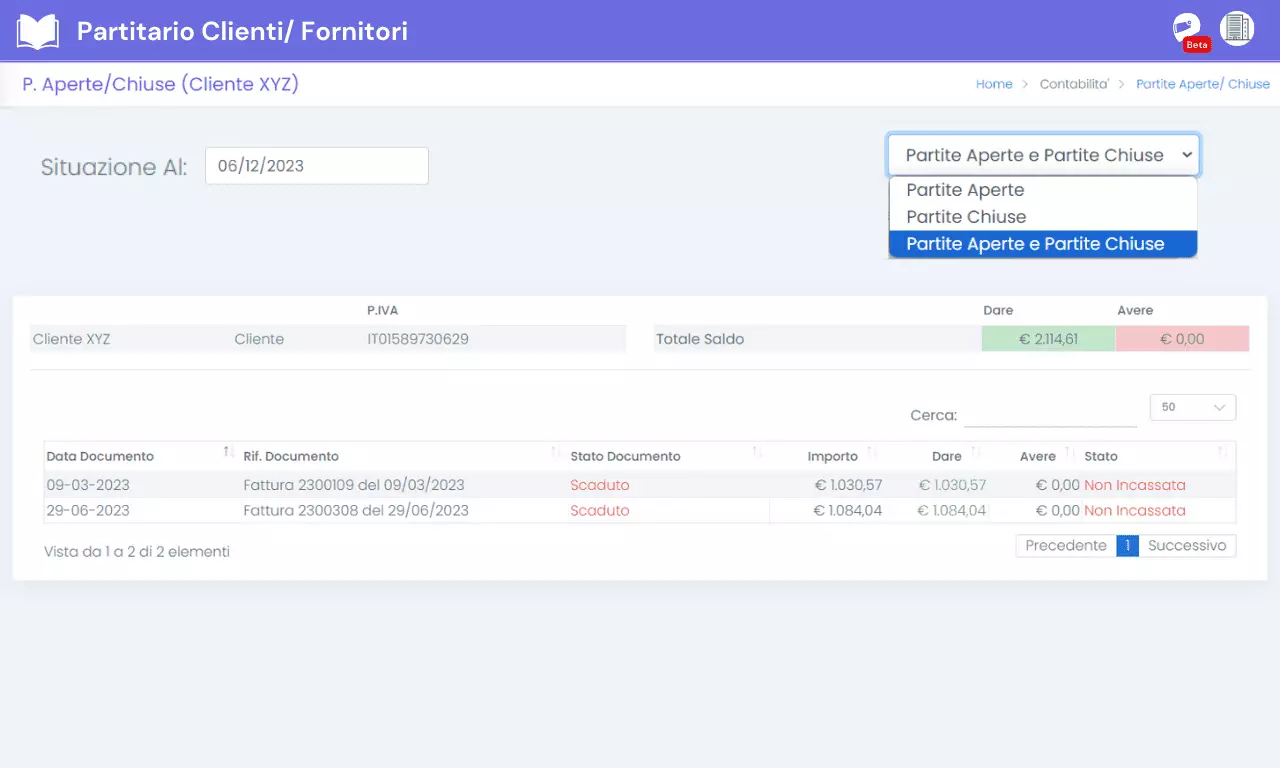Viewport: 1280px width, 768px height.
Task: Click the Cliente XYZ name cell
Action: click(72, 339)
